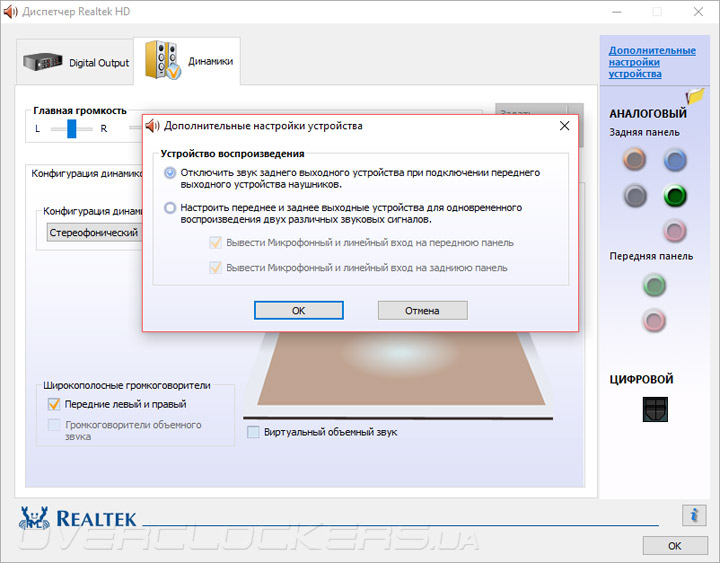The image size is (720, 563).
Task: Click the orange rear panel audio jack
Action: click(635, 160)
